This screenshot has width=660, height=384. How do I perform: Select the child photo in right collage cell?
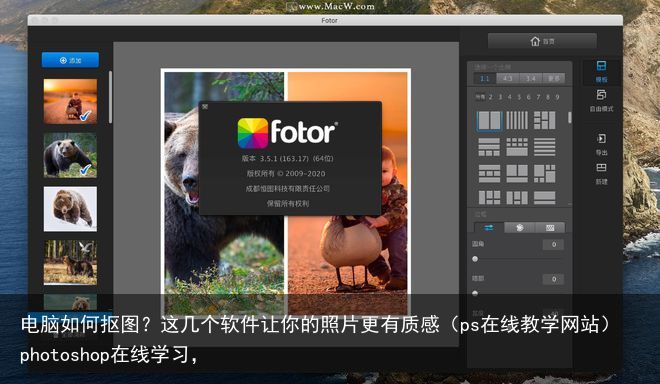(x=348, y=192)
